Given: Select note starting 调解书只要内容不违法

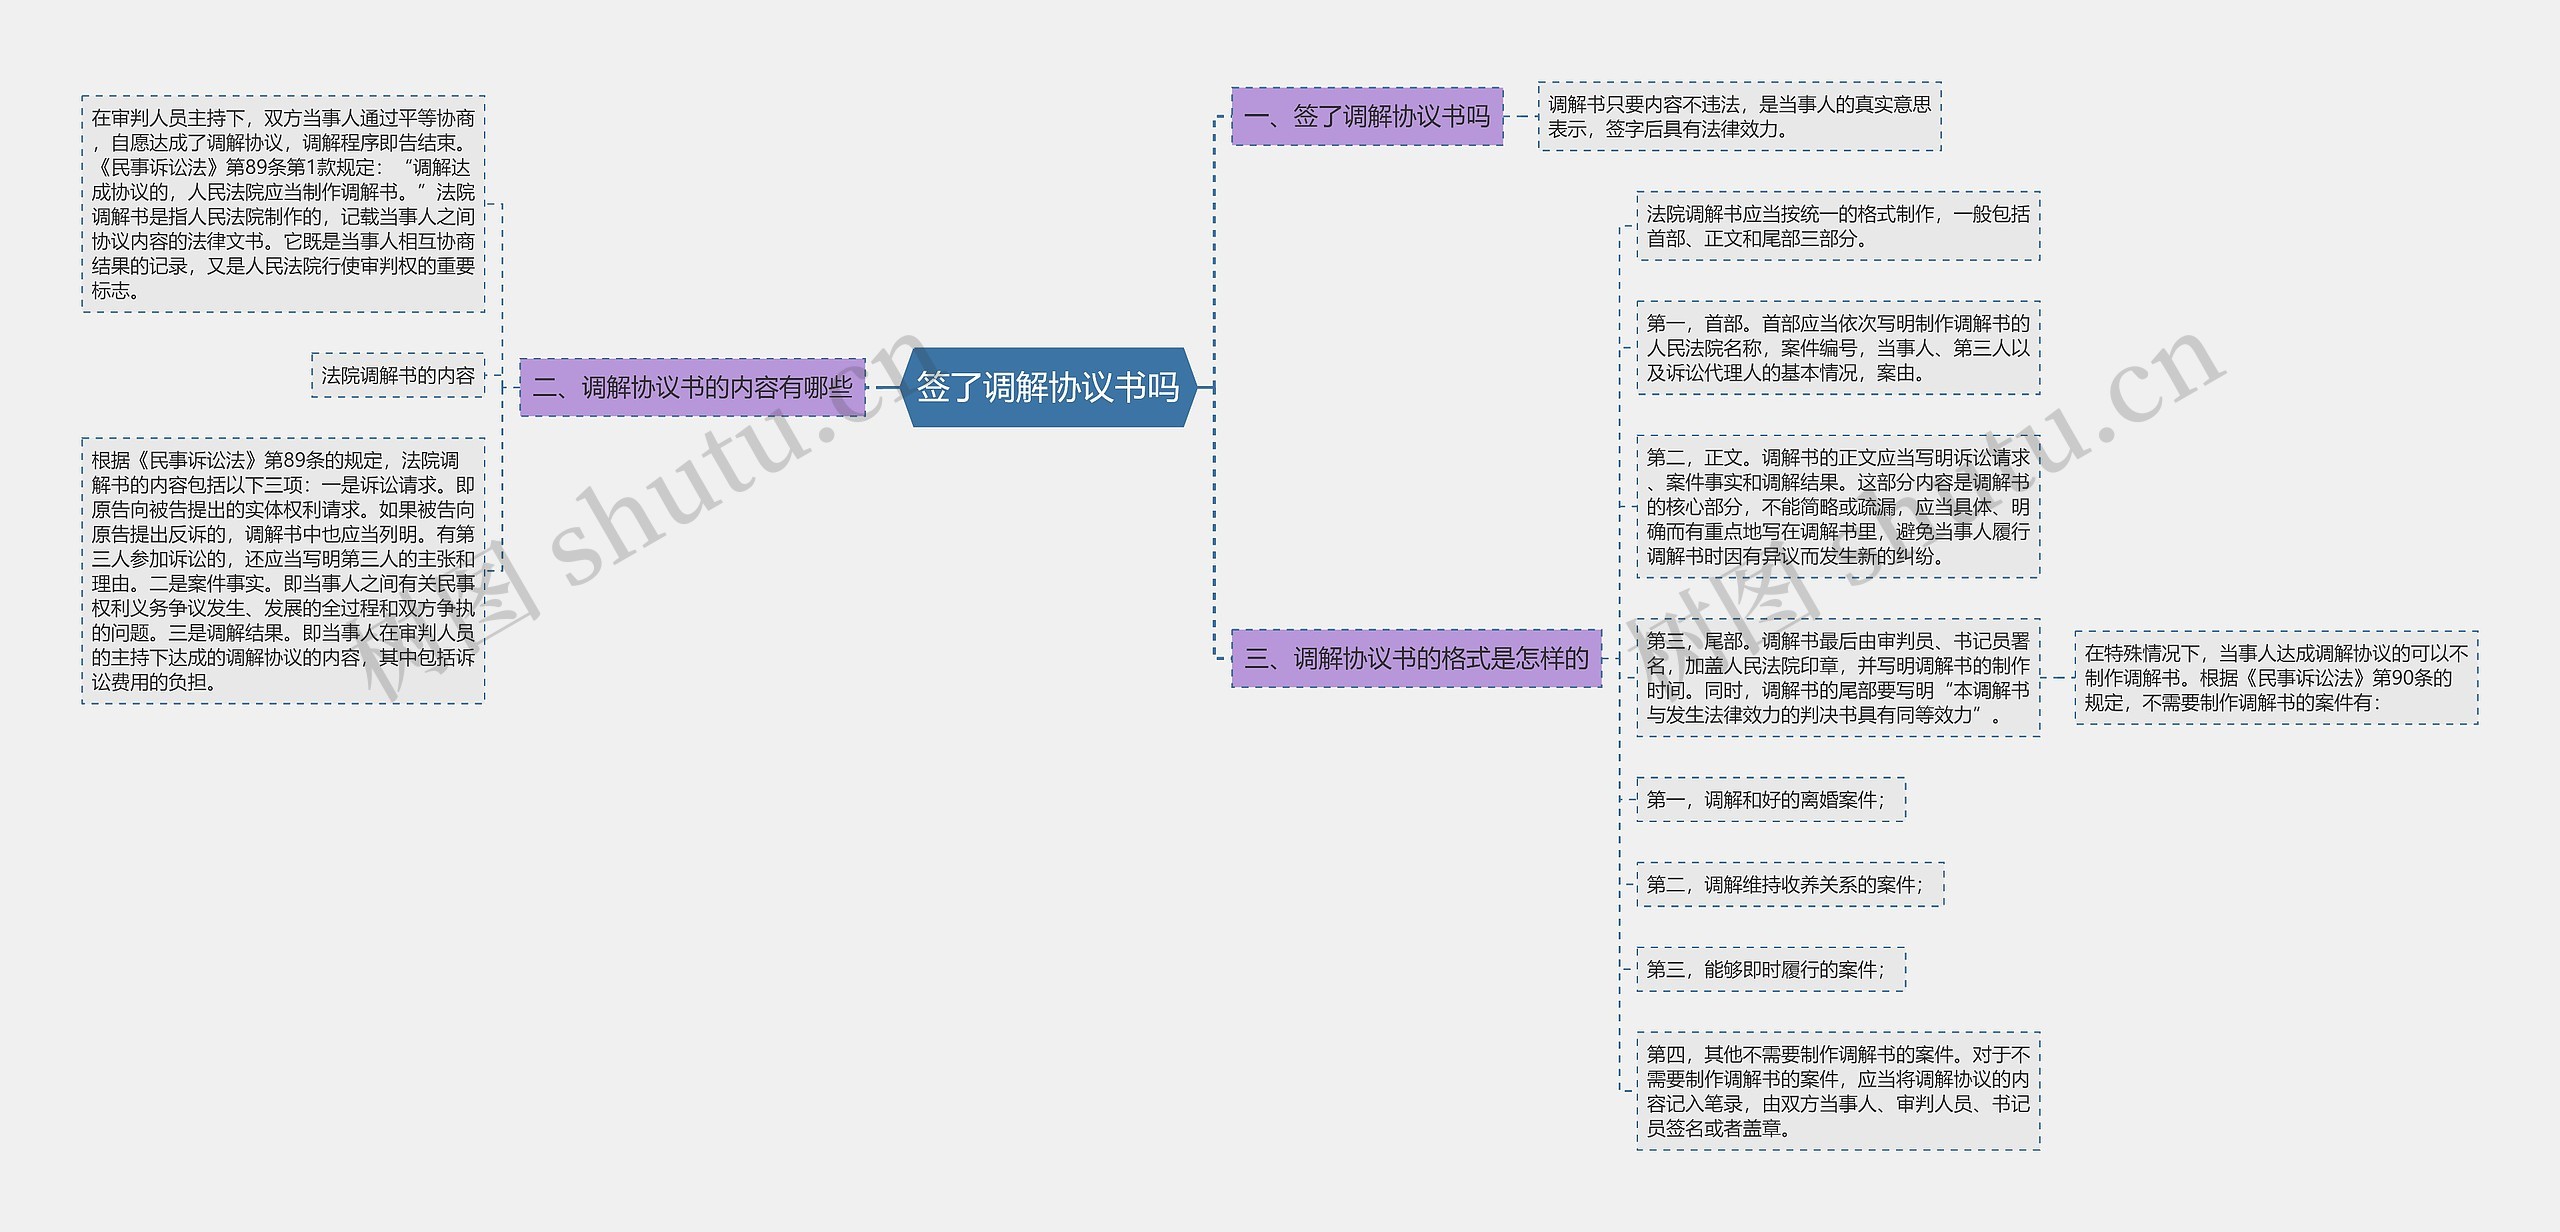Looking at the screenshot, I should click(x=1739, y=117).
